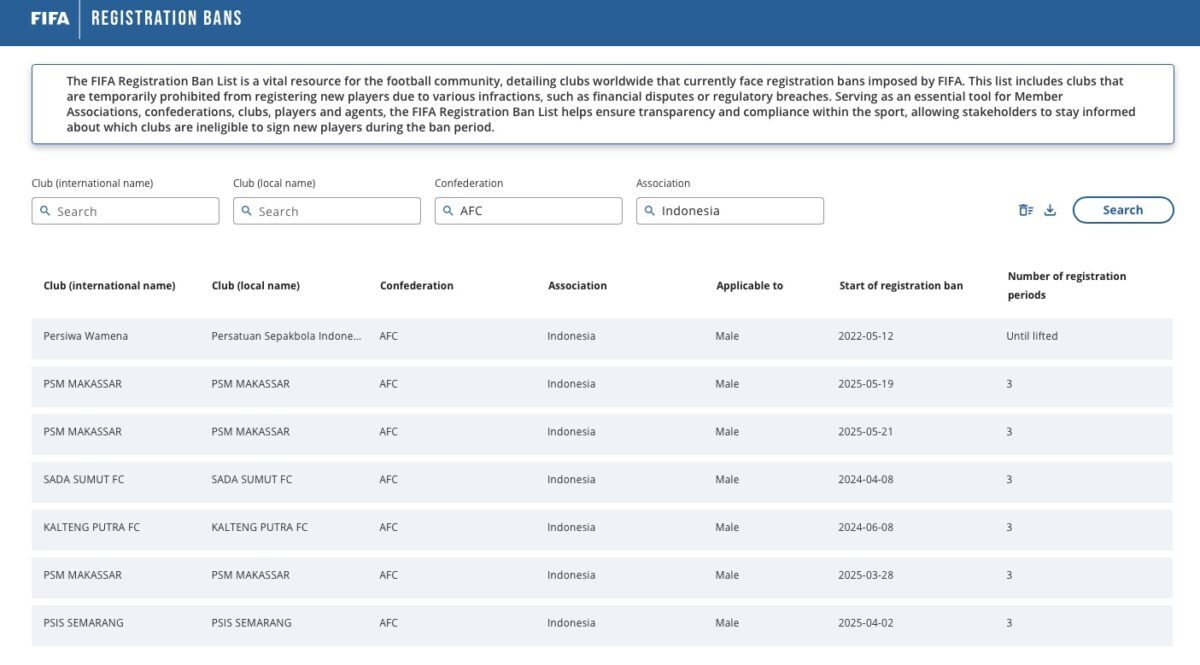
Task: Click magnifier icon in Association field
Action: click(x=649, y=211)
